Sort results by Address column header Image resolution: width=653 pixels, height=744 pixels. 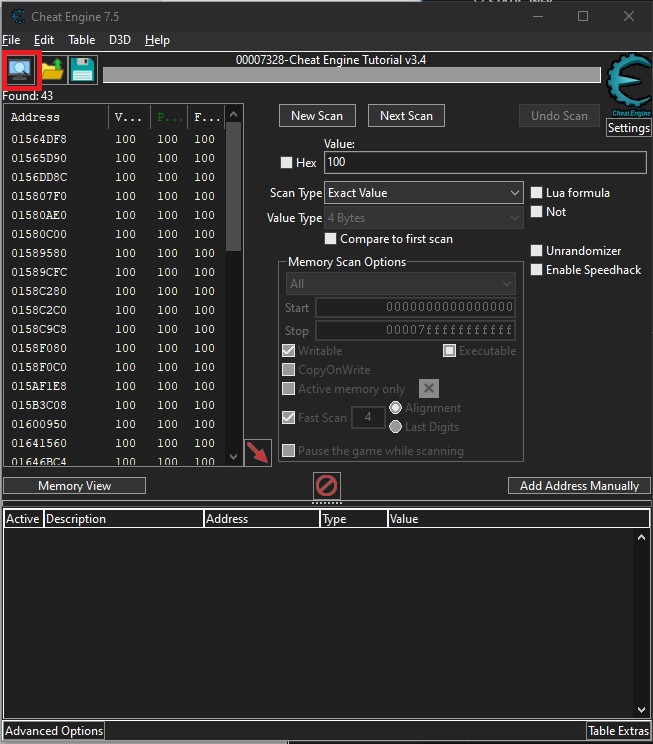pos(56,117)
